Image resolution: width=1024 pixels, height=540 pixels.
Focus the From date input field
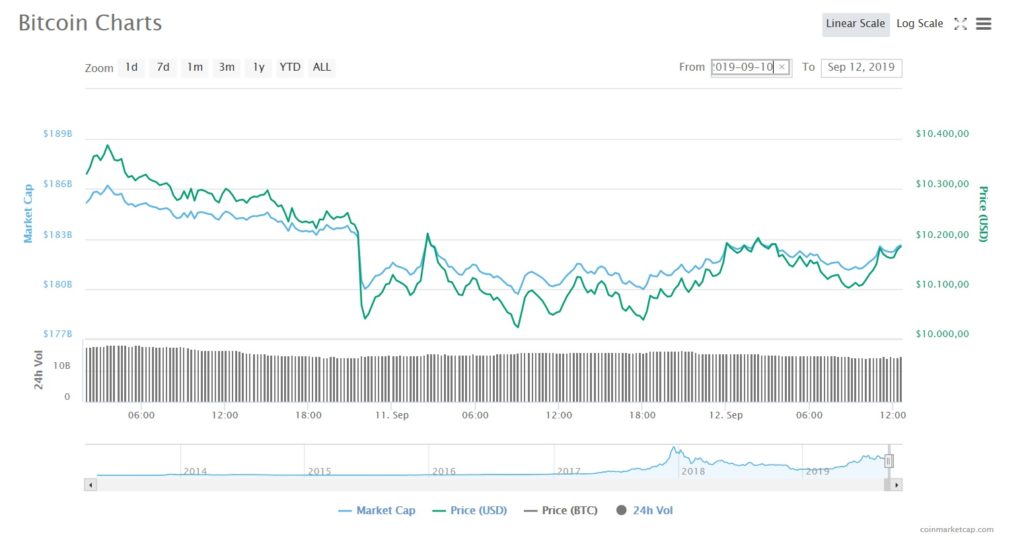tap(743, 67)
